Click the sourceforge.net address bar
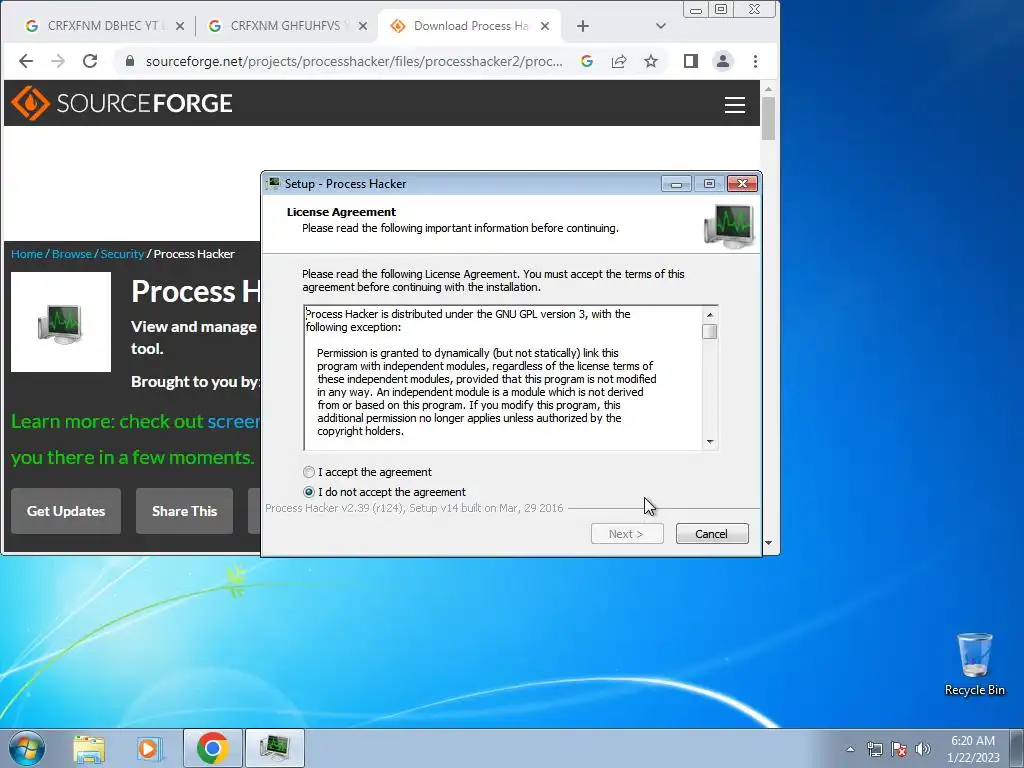 click(353, 61)
